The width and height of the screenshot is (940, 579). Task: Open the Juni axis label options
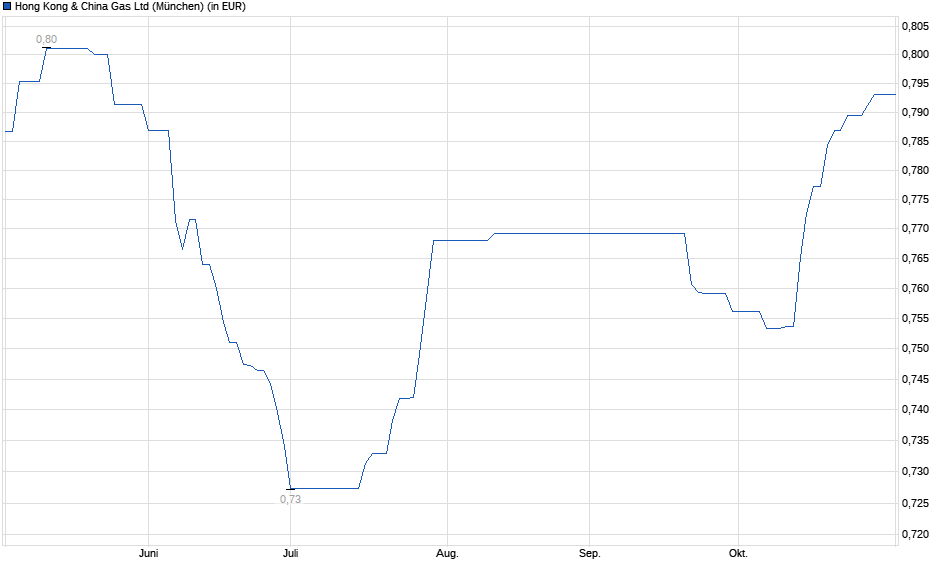coord(146,552)
